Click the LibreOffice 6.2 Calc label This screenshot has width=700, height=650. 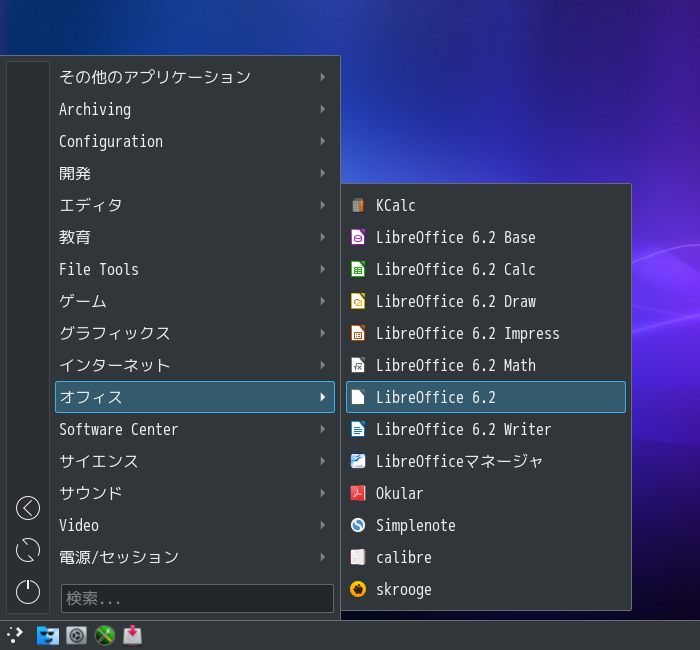(x=455, y=269)
